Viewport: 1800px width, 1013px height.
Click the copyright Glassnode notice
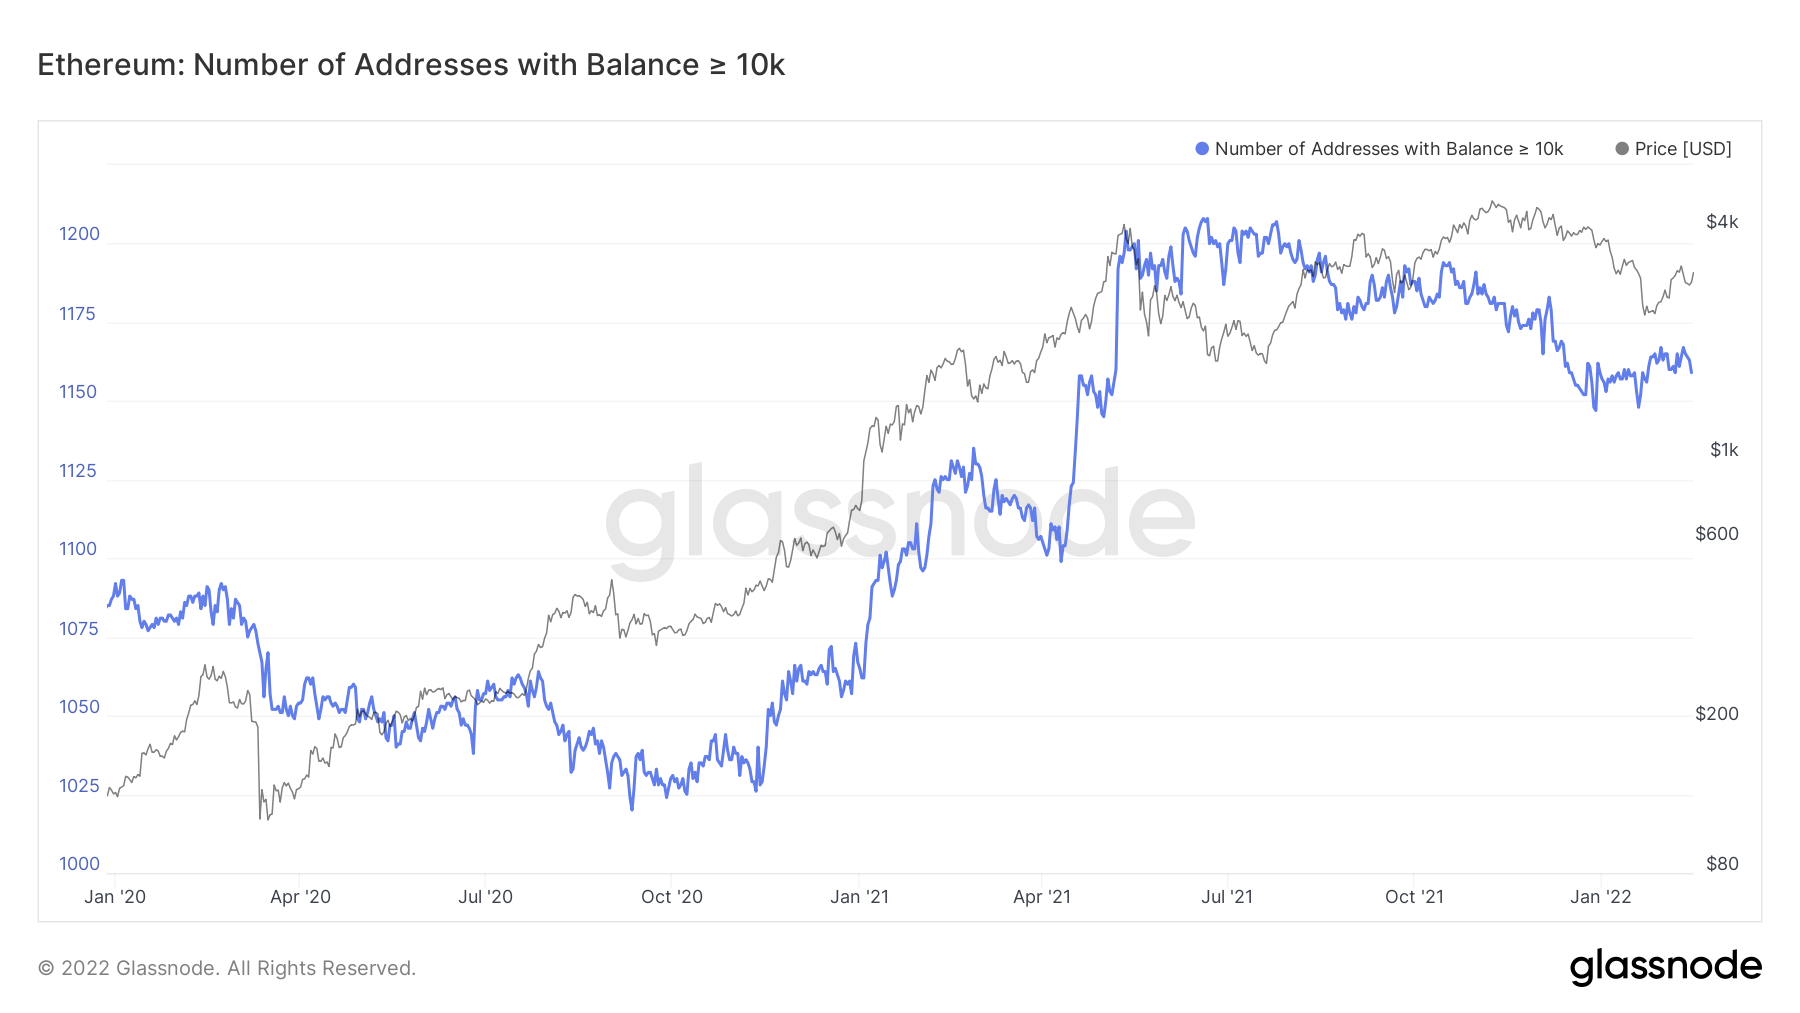227,968
